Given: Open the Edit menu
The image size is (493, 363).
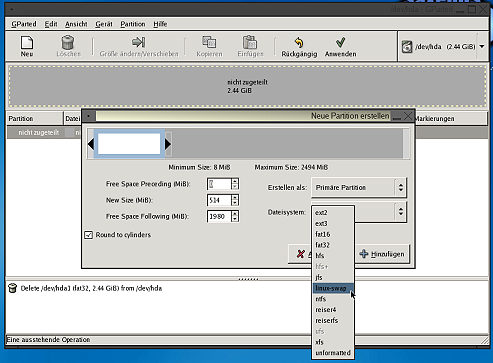Looking at the screenshot, I should pos(51,24).
